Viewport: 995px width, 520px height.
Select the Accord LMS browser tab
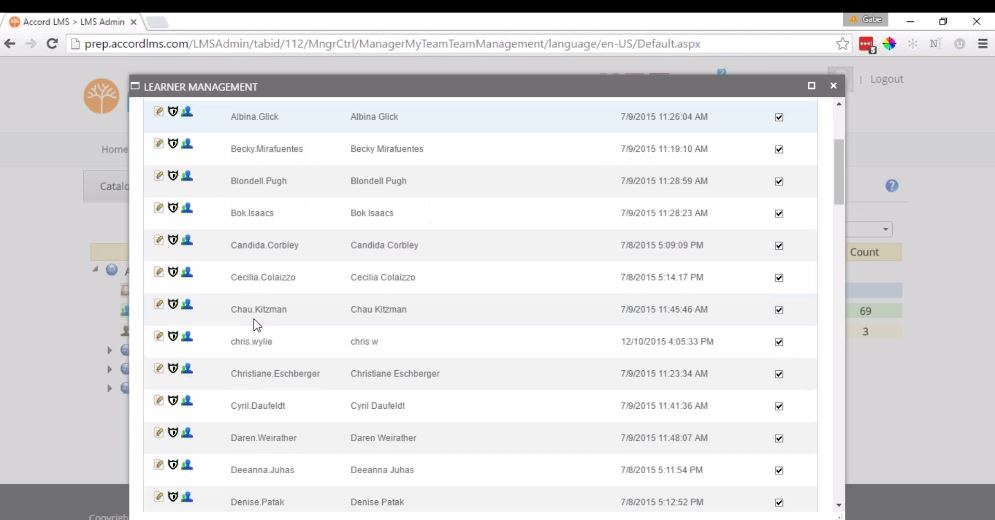point(72,21)
